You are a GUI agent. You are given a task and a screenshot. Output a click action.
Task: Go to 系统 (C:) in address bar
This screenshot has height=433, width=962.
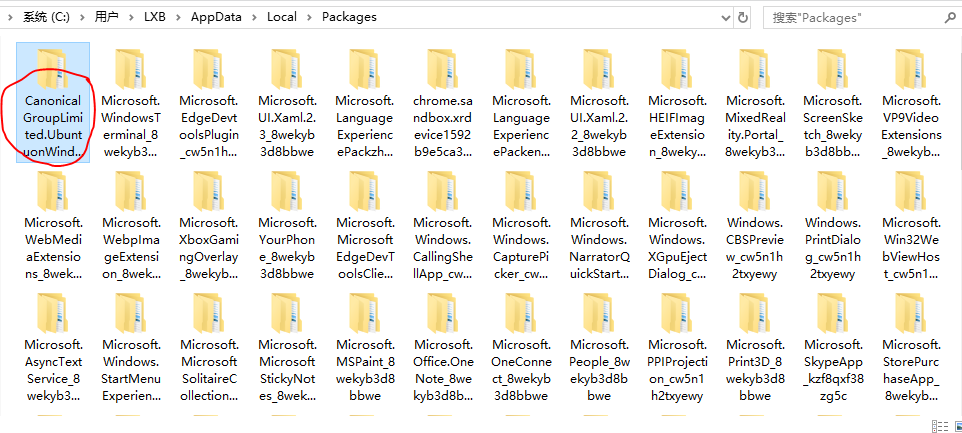46,17
